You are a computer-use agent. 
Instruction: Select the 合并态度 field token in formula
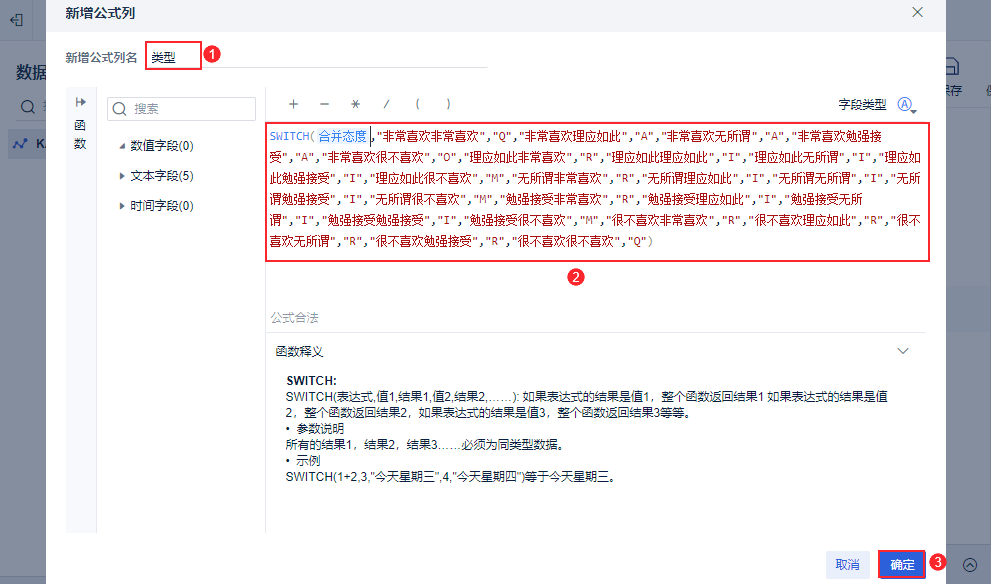click(342, 136)
